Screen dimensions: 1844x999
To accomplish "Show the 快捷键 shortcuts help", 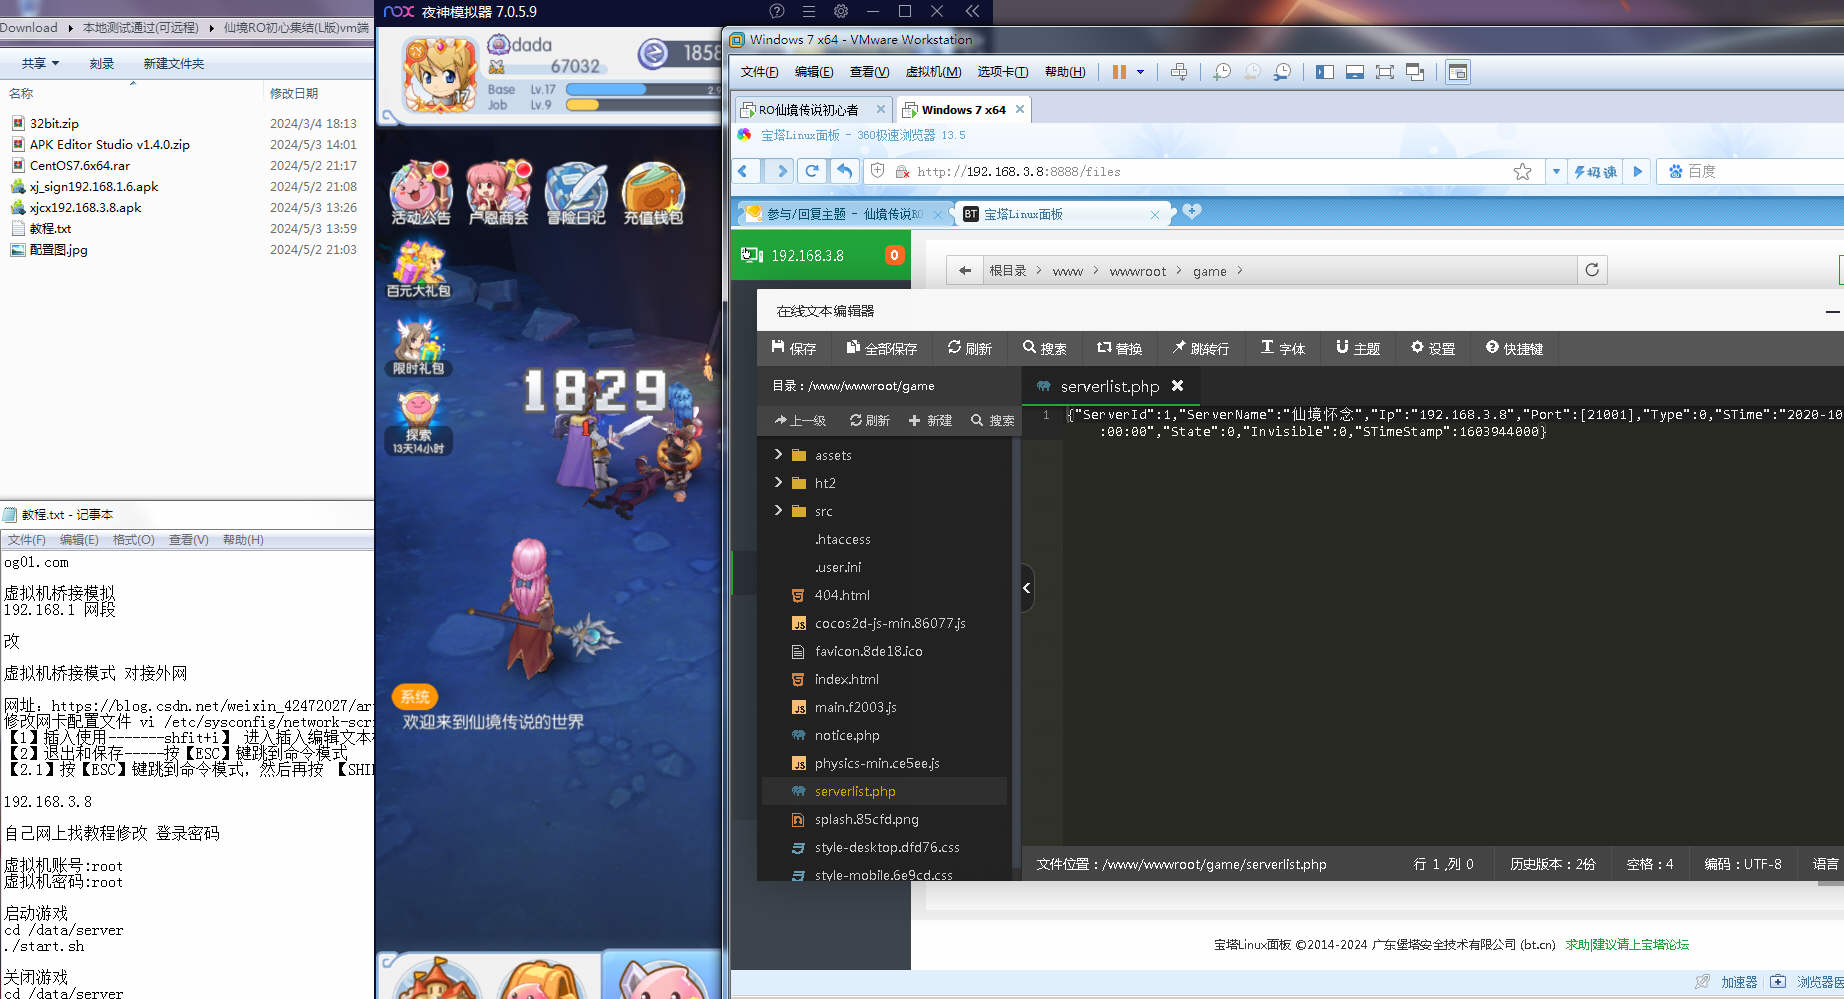I will [x=1514, y=348].
